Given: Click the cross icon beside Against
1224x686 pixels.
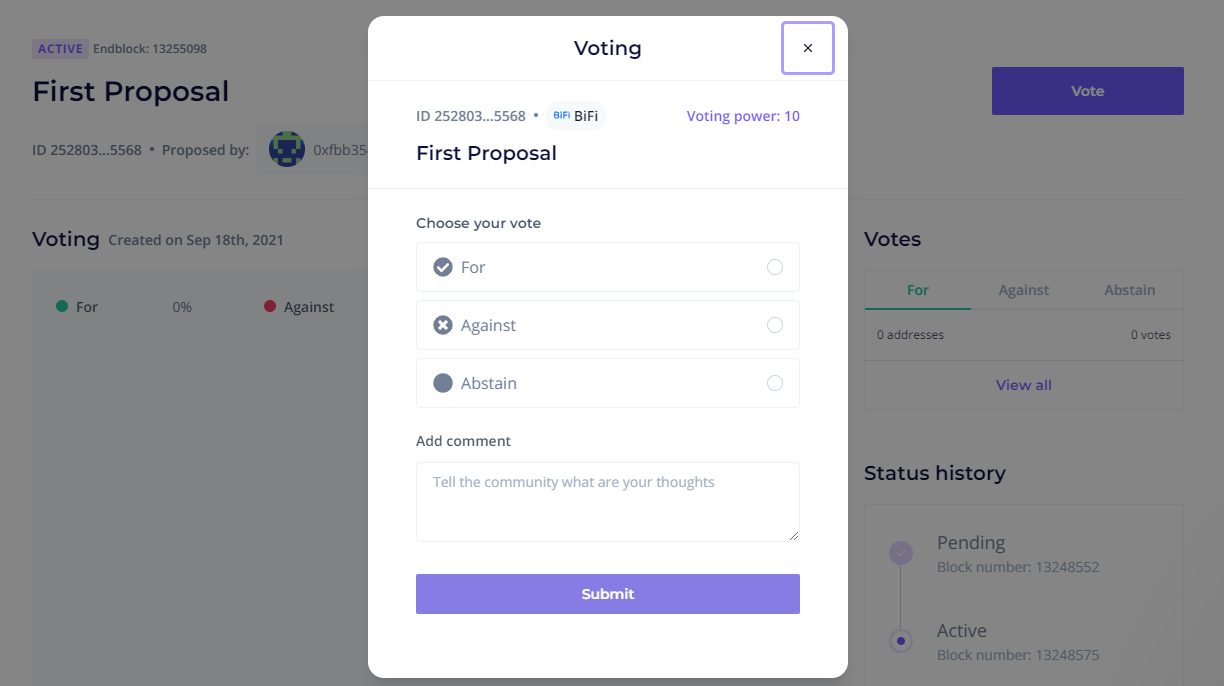Looking at the screenshot, I should pos(443,325).
